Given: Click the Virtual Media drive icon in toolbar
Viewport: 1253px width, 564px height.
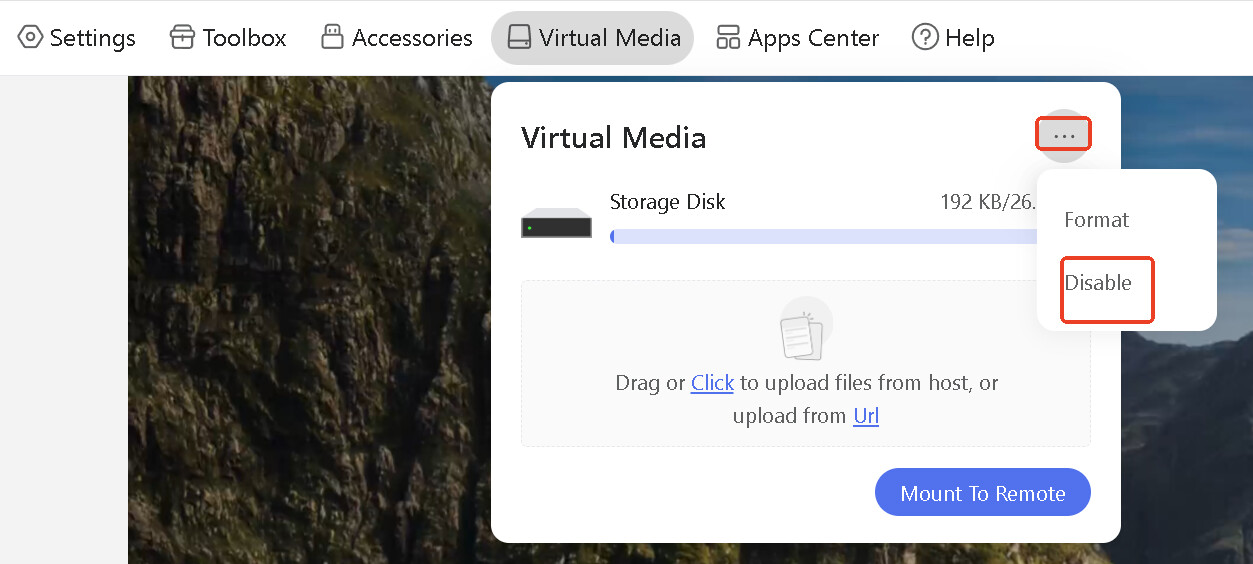Looking at the screenshot, I should [519, 38].
